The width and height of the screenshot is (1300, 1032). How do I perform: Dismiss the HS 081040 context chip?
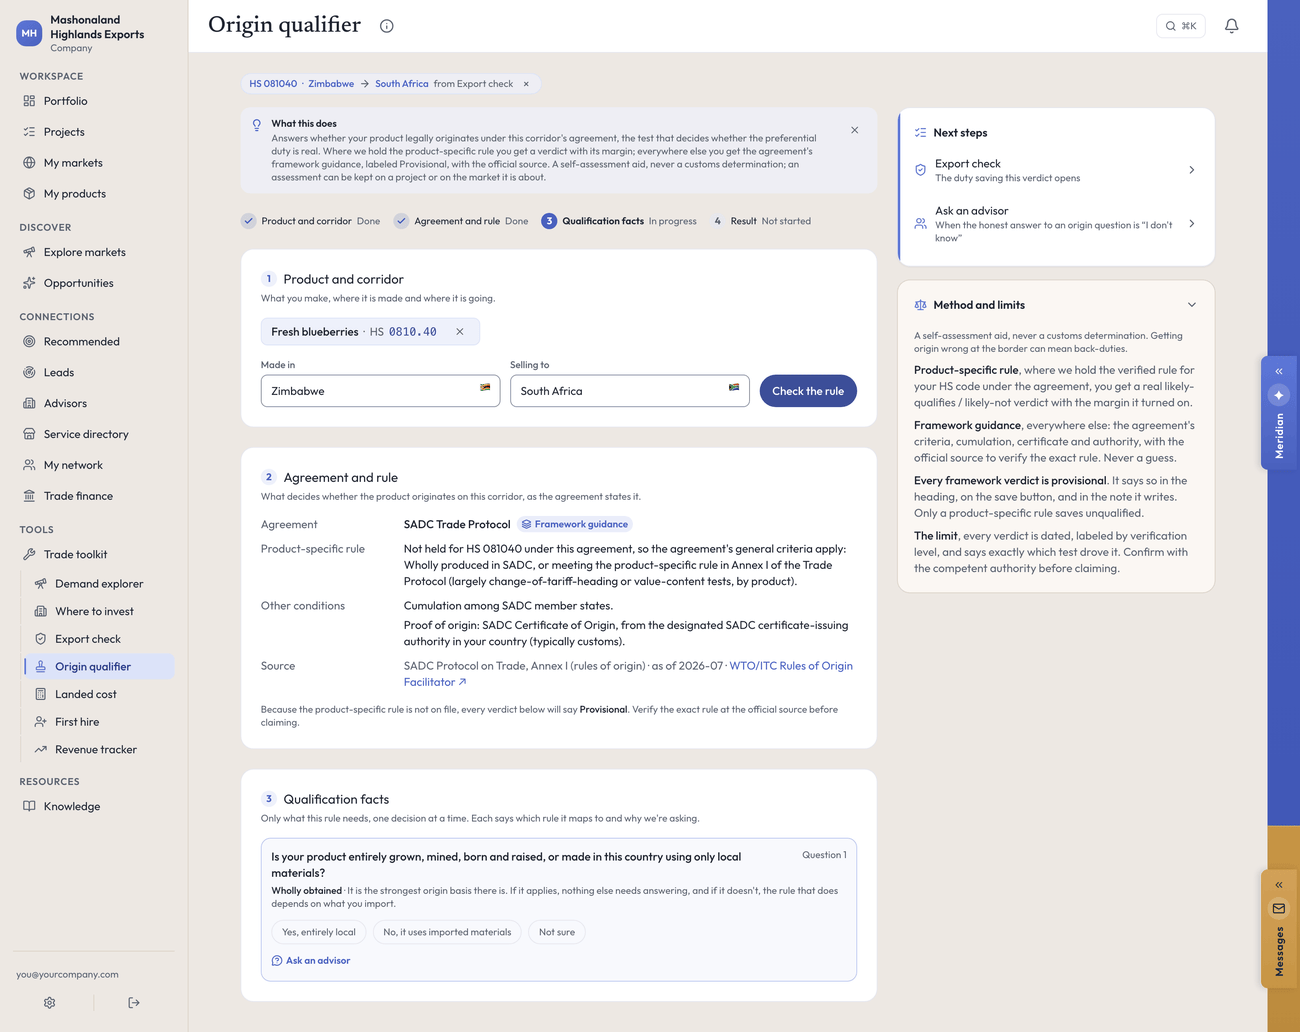(526, 84)
